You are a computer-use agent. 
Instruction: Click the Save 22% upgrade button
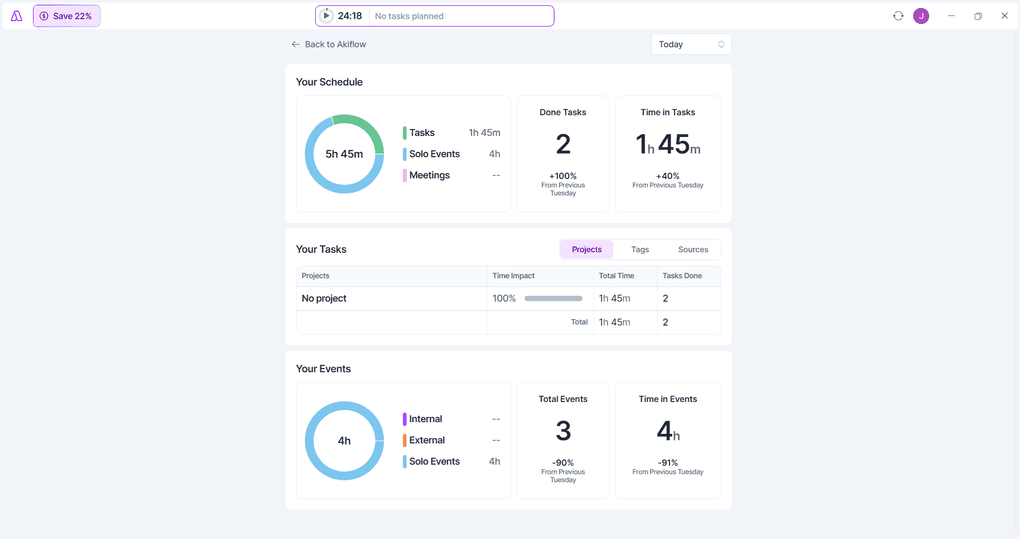[x=67, y=16]
